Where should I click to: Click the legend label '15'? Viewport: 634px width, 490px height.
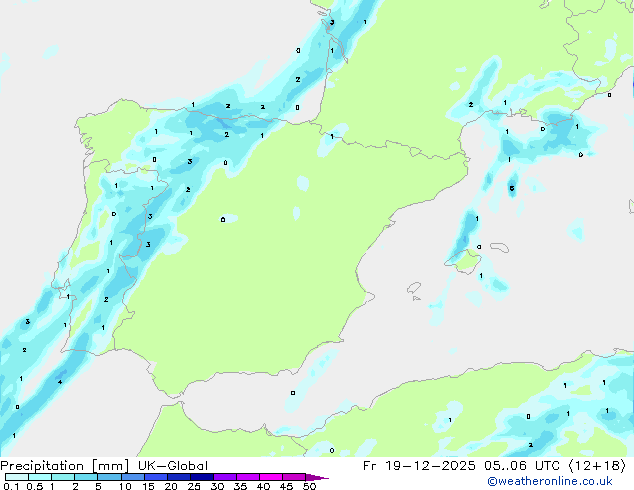(x=148, y=486)
